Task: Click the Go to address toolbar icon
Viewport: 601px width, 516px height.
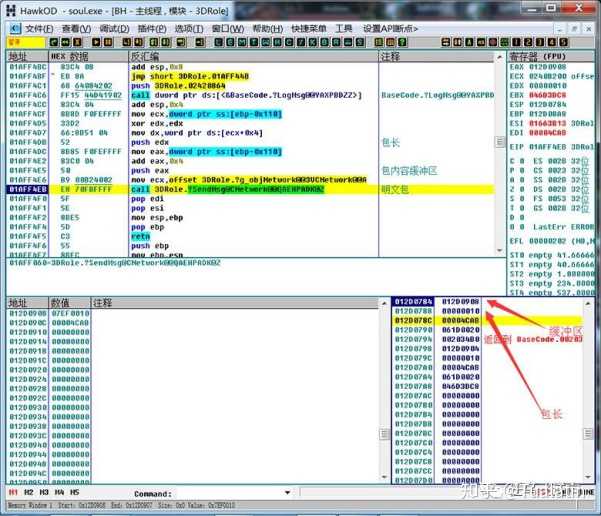Action: 200,42
